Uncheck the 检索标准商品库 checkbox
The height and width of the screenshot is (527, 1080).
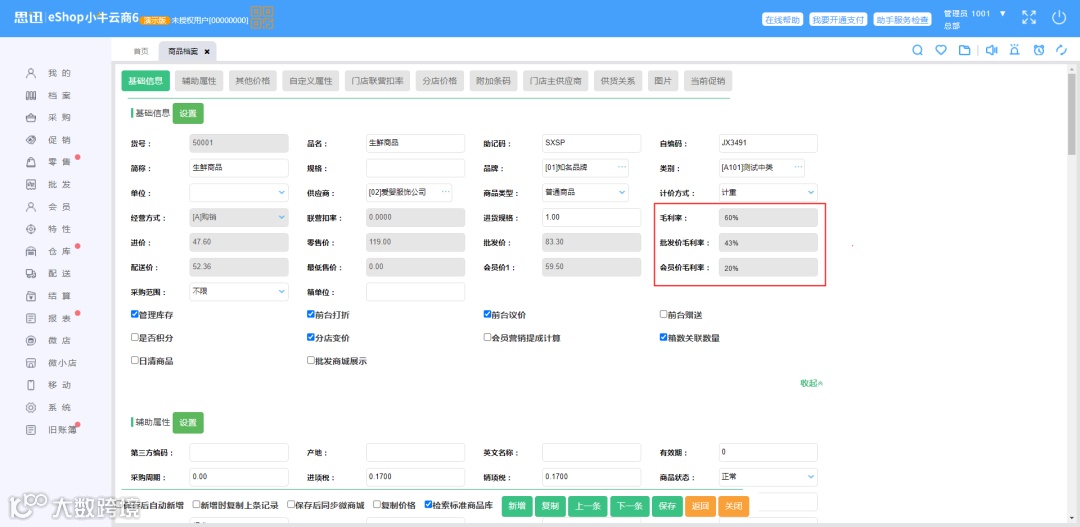click(428, 504)
